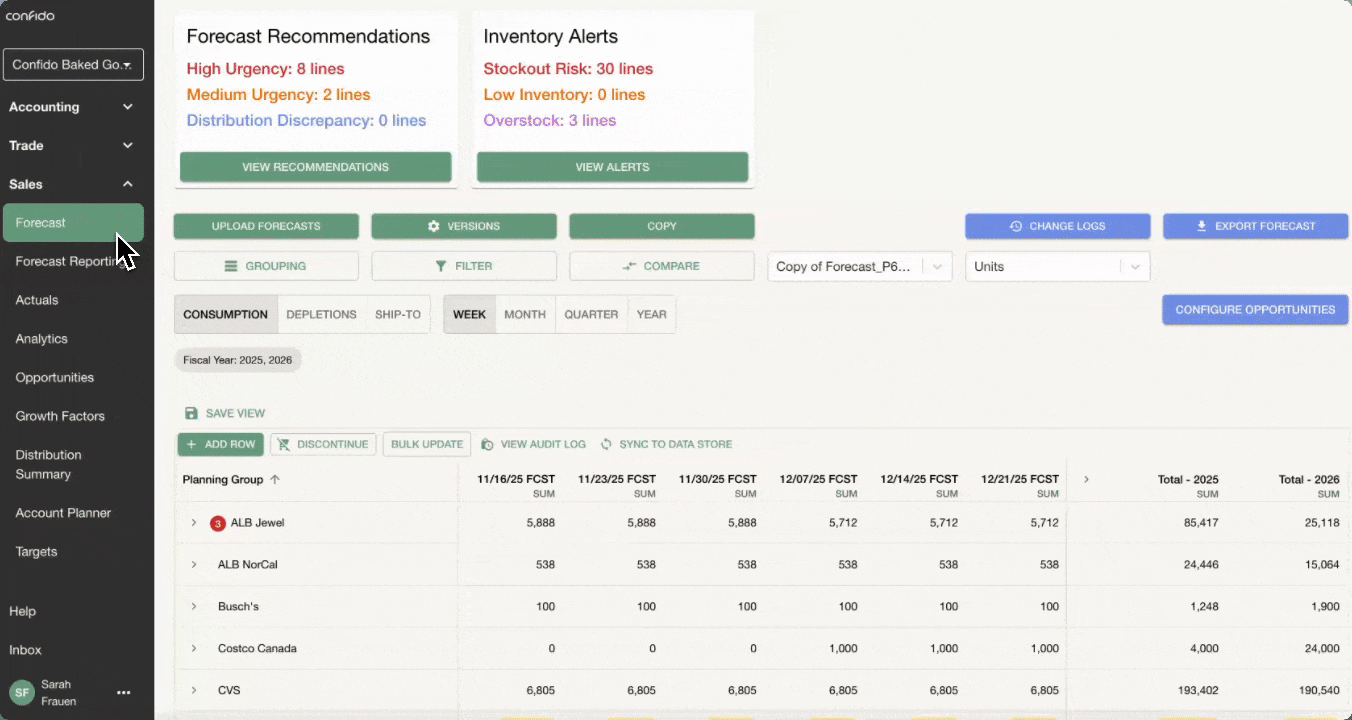Screen dimensions: 1352x720
Task: Click the Sync to Data Store refresh icon
Action: click(x=606, y=444)
